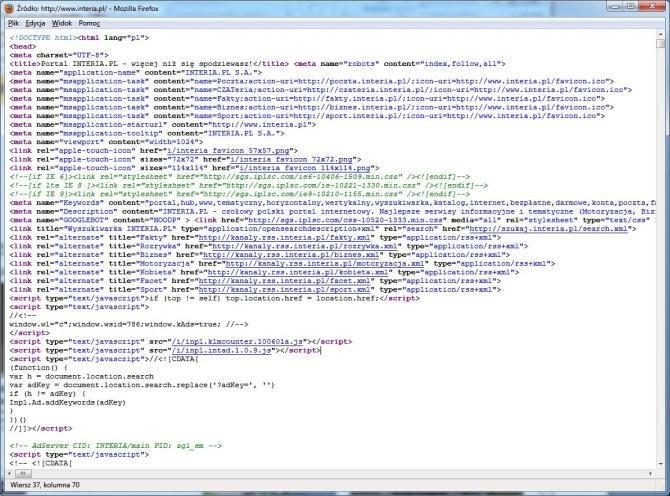Click the vertical scrollbar down arrow

pos(661,464)
